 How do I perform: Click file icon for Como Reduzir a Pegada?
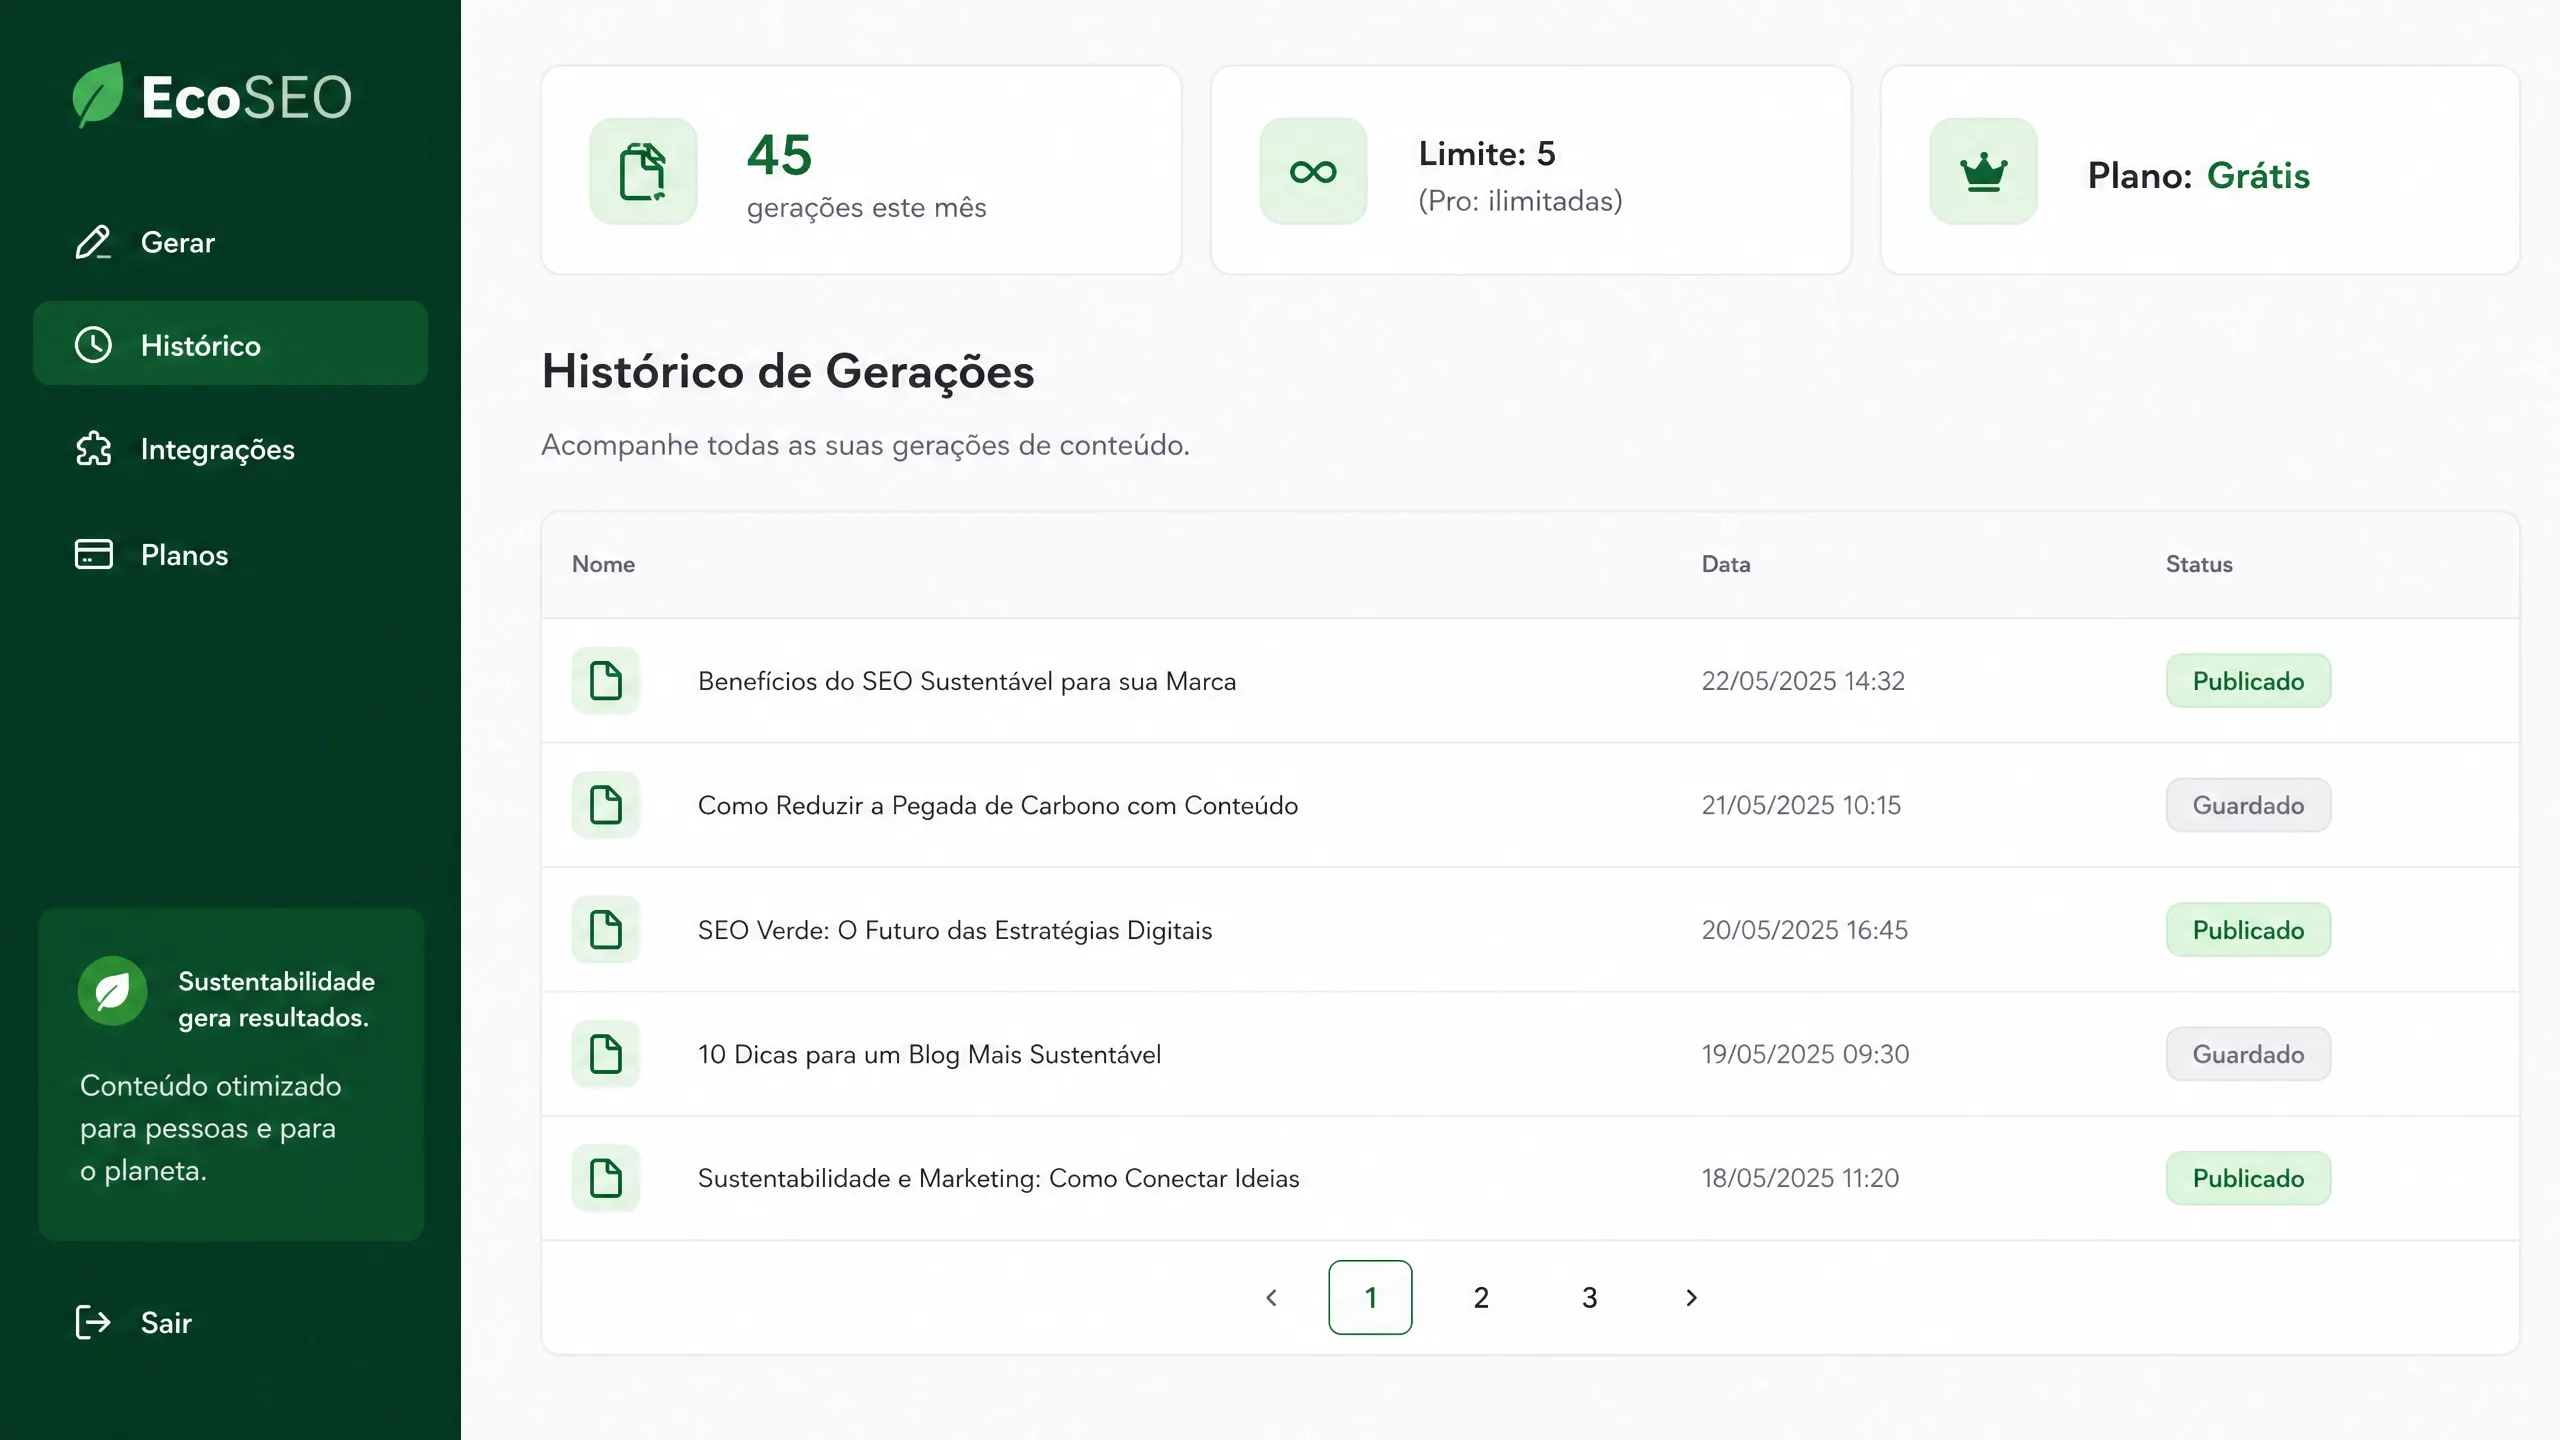[605, 805]
